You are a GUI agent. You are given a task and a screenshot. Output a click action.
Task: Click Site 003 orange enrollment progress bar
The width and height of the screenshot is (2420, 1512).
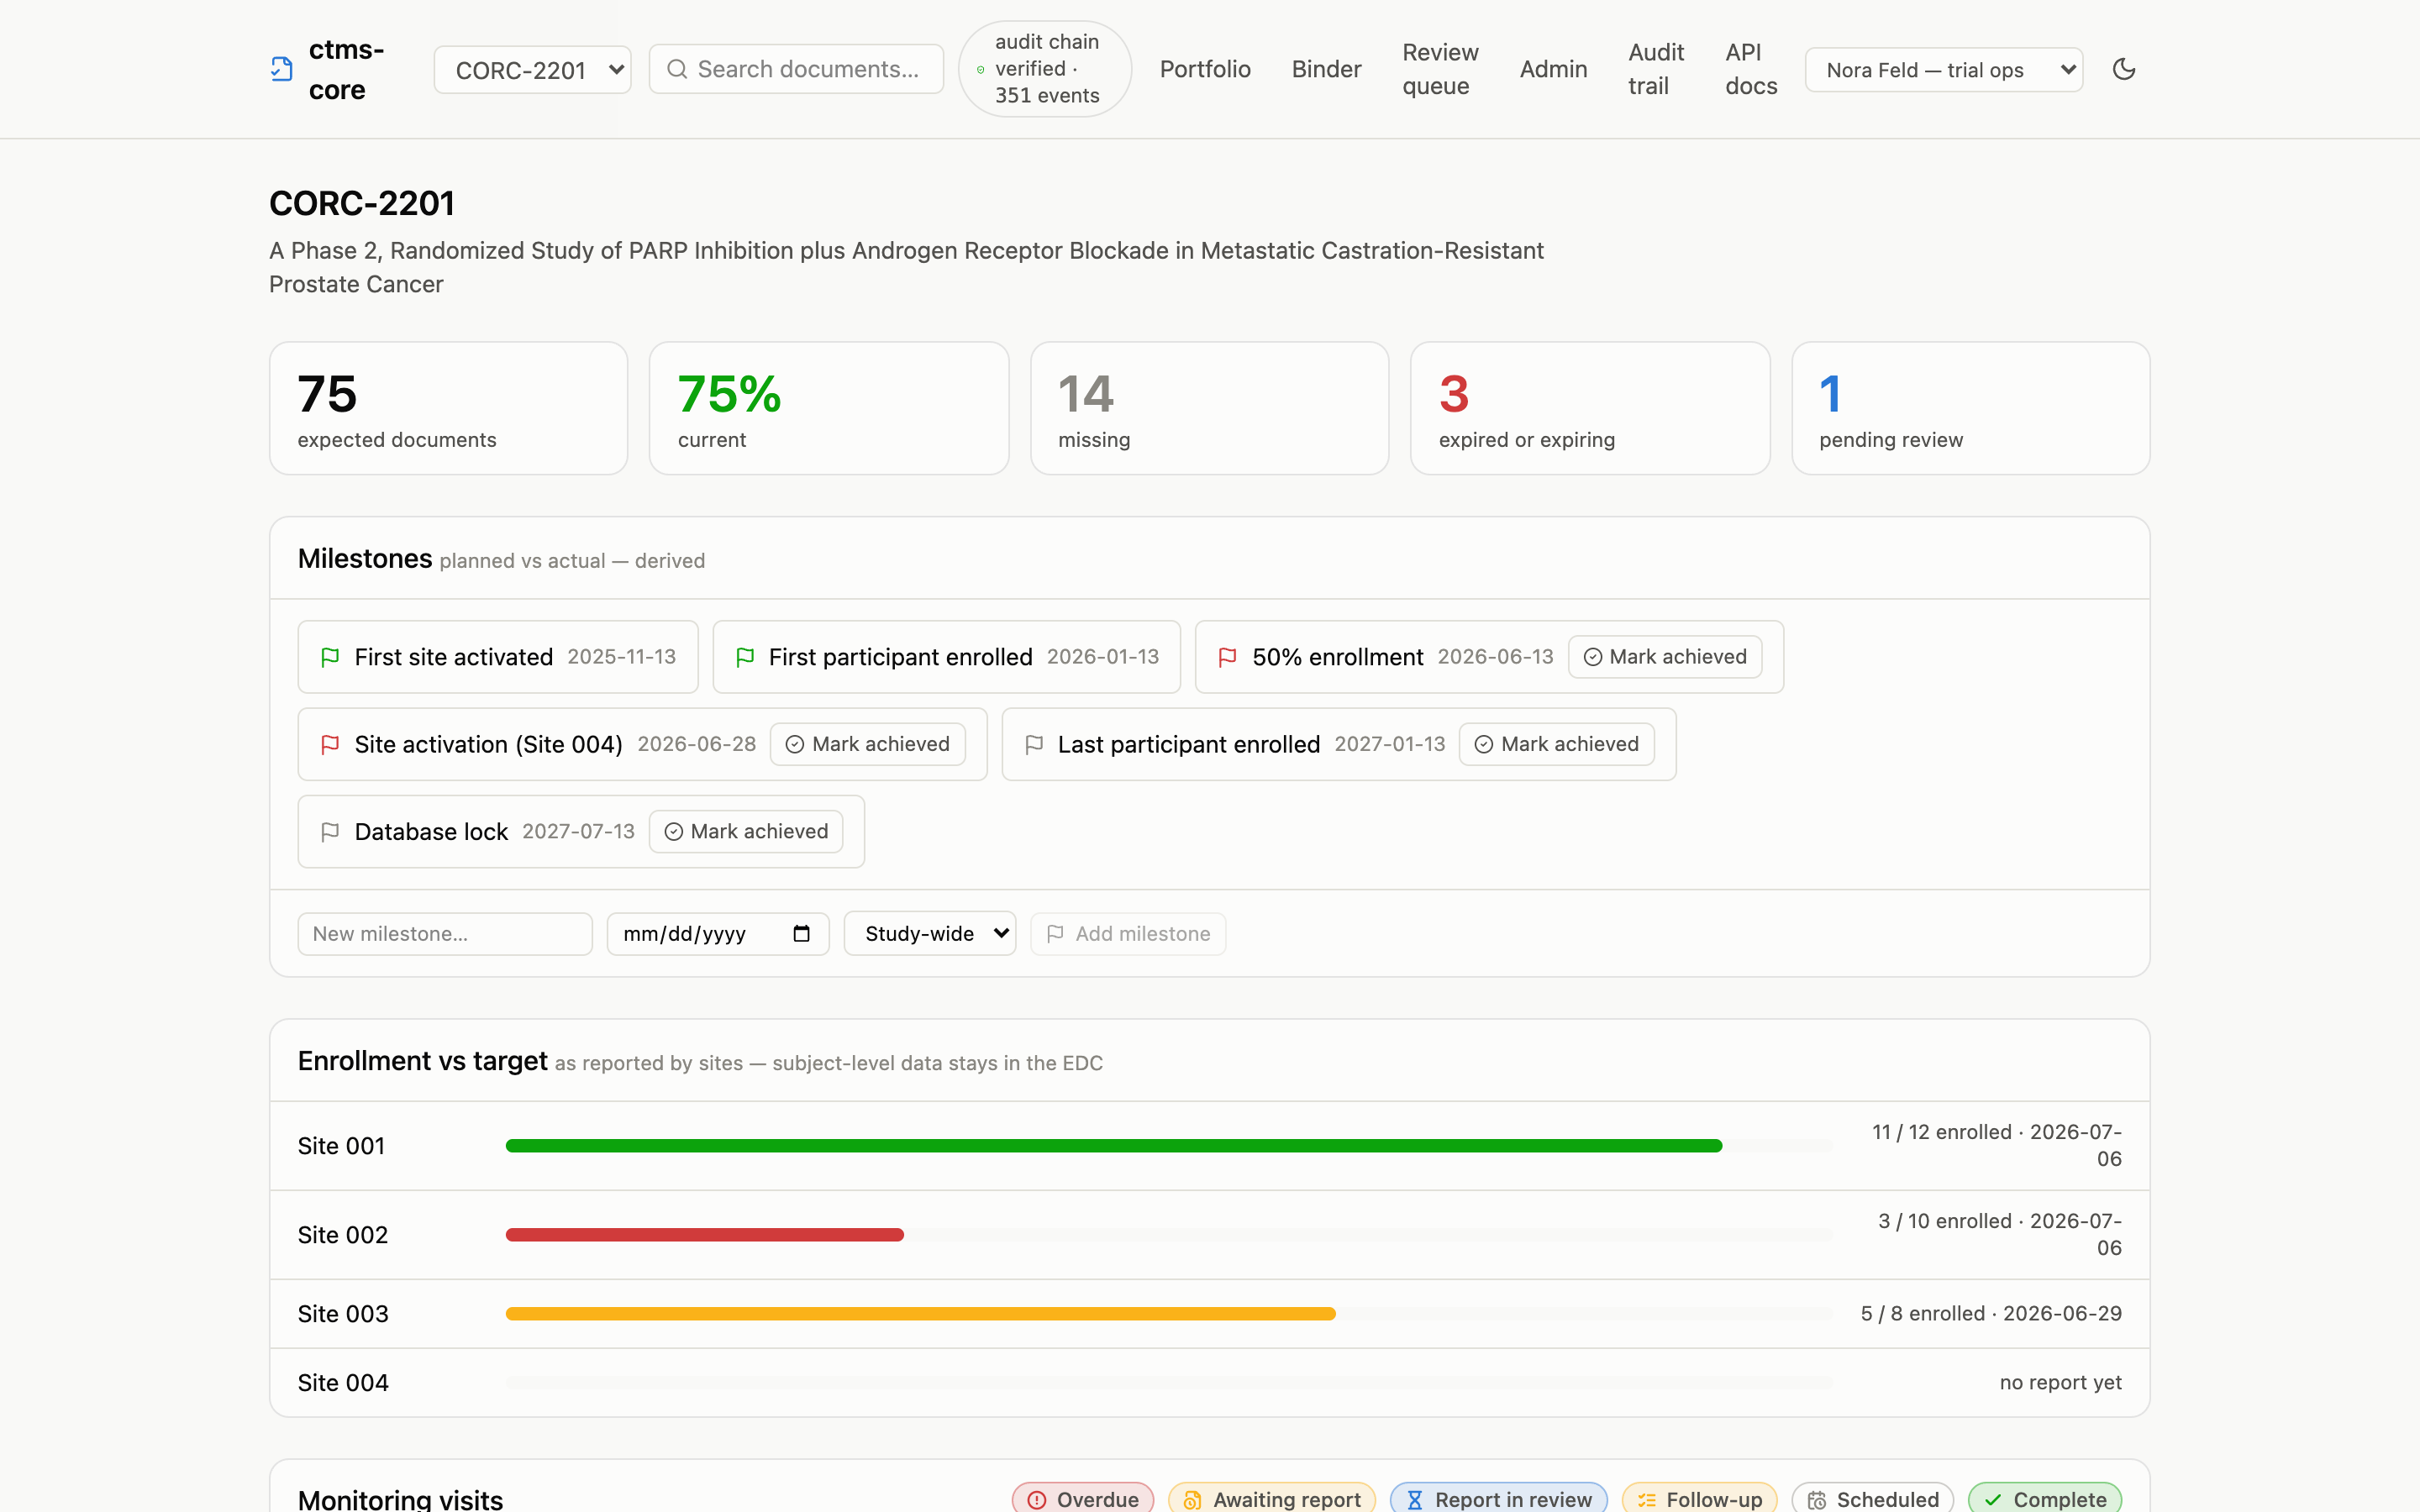(x=921, y=1314)
